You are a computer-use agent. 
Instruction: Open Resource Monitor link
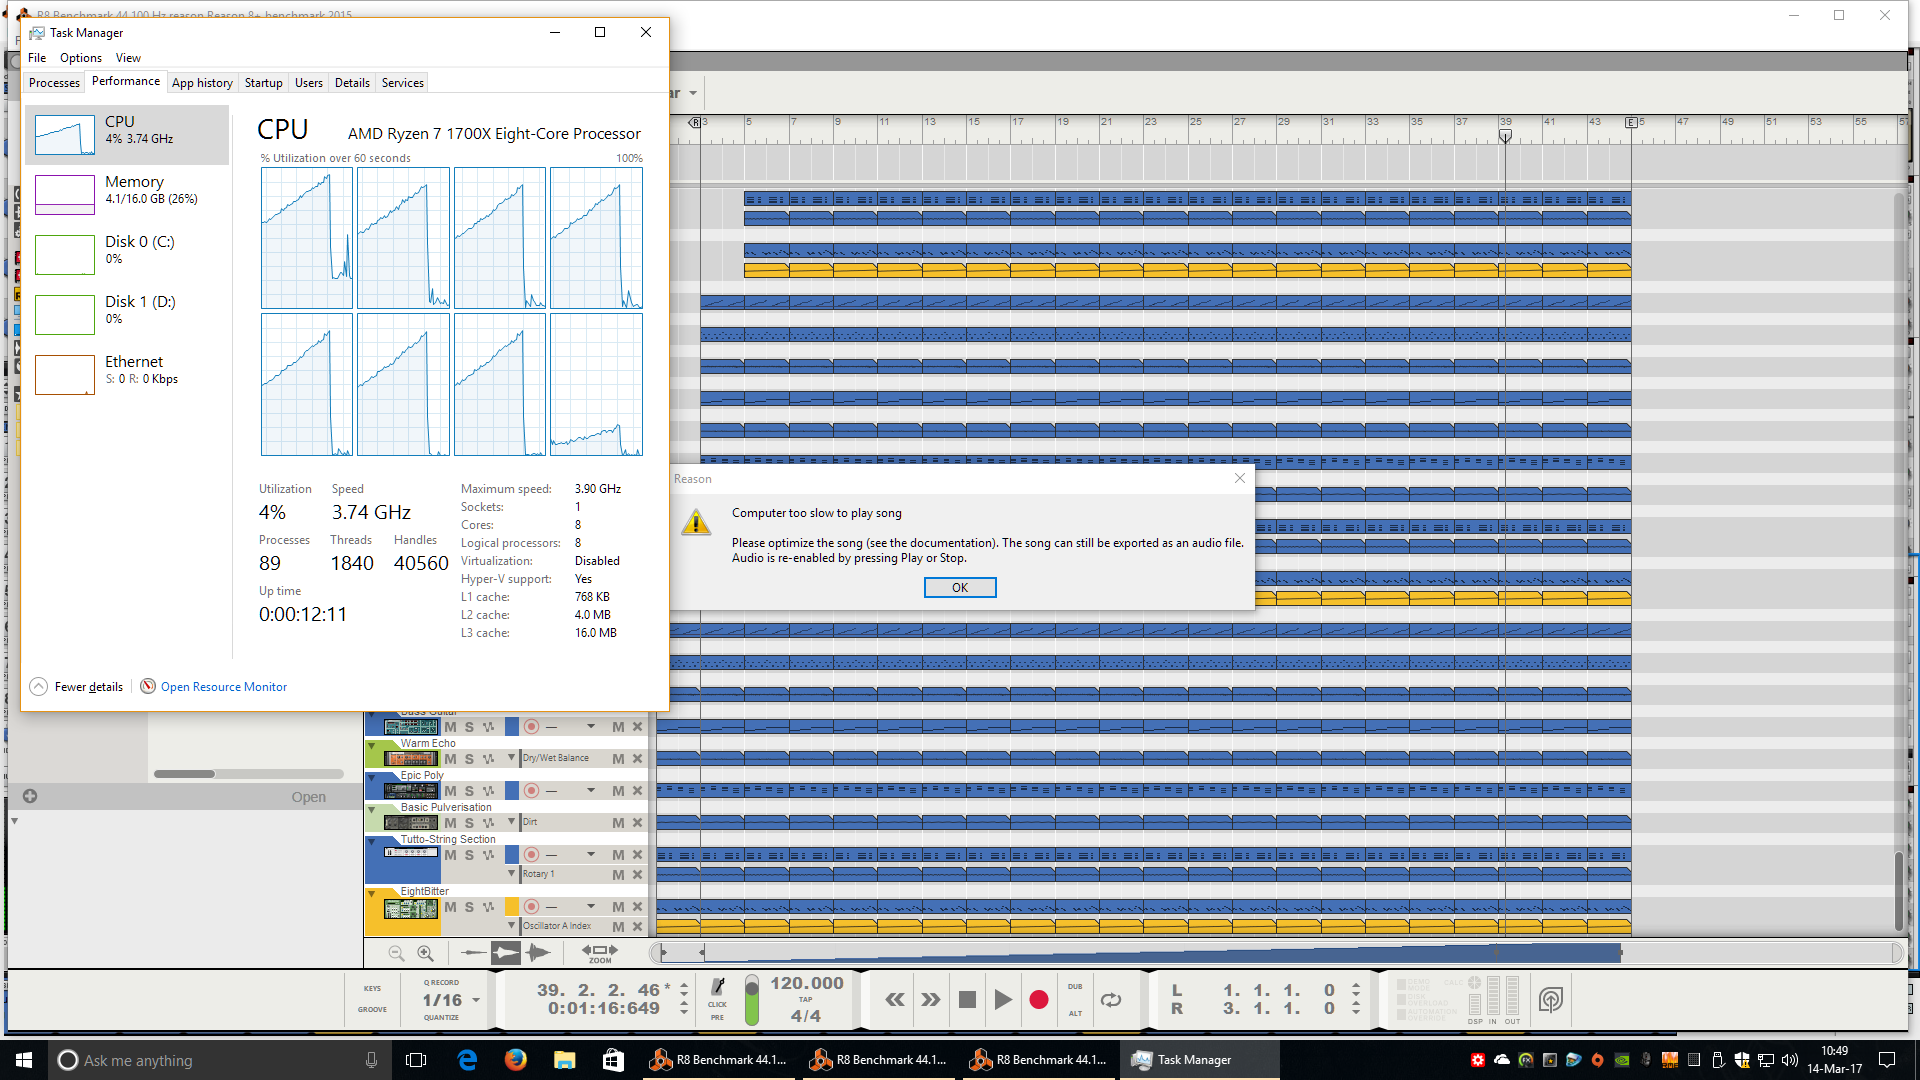[x=224, y=687]
